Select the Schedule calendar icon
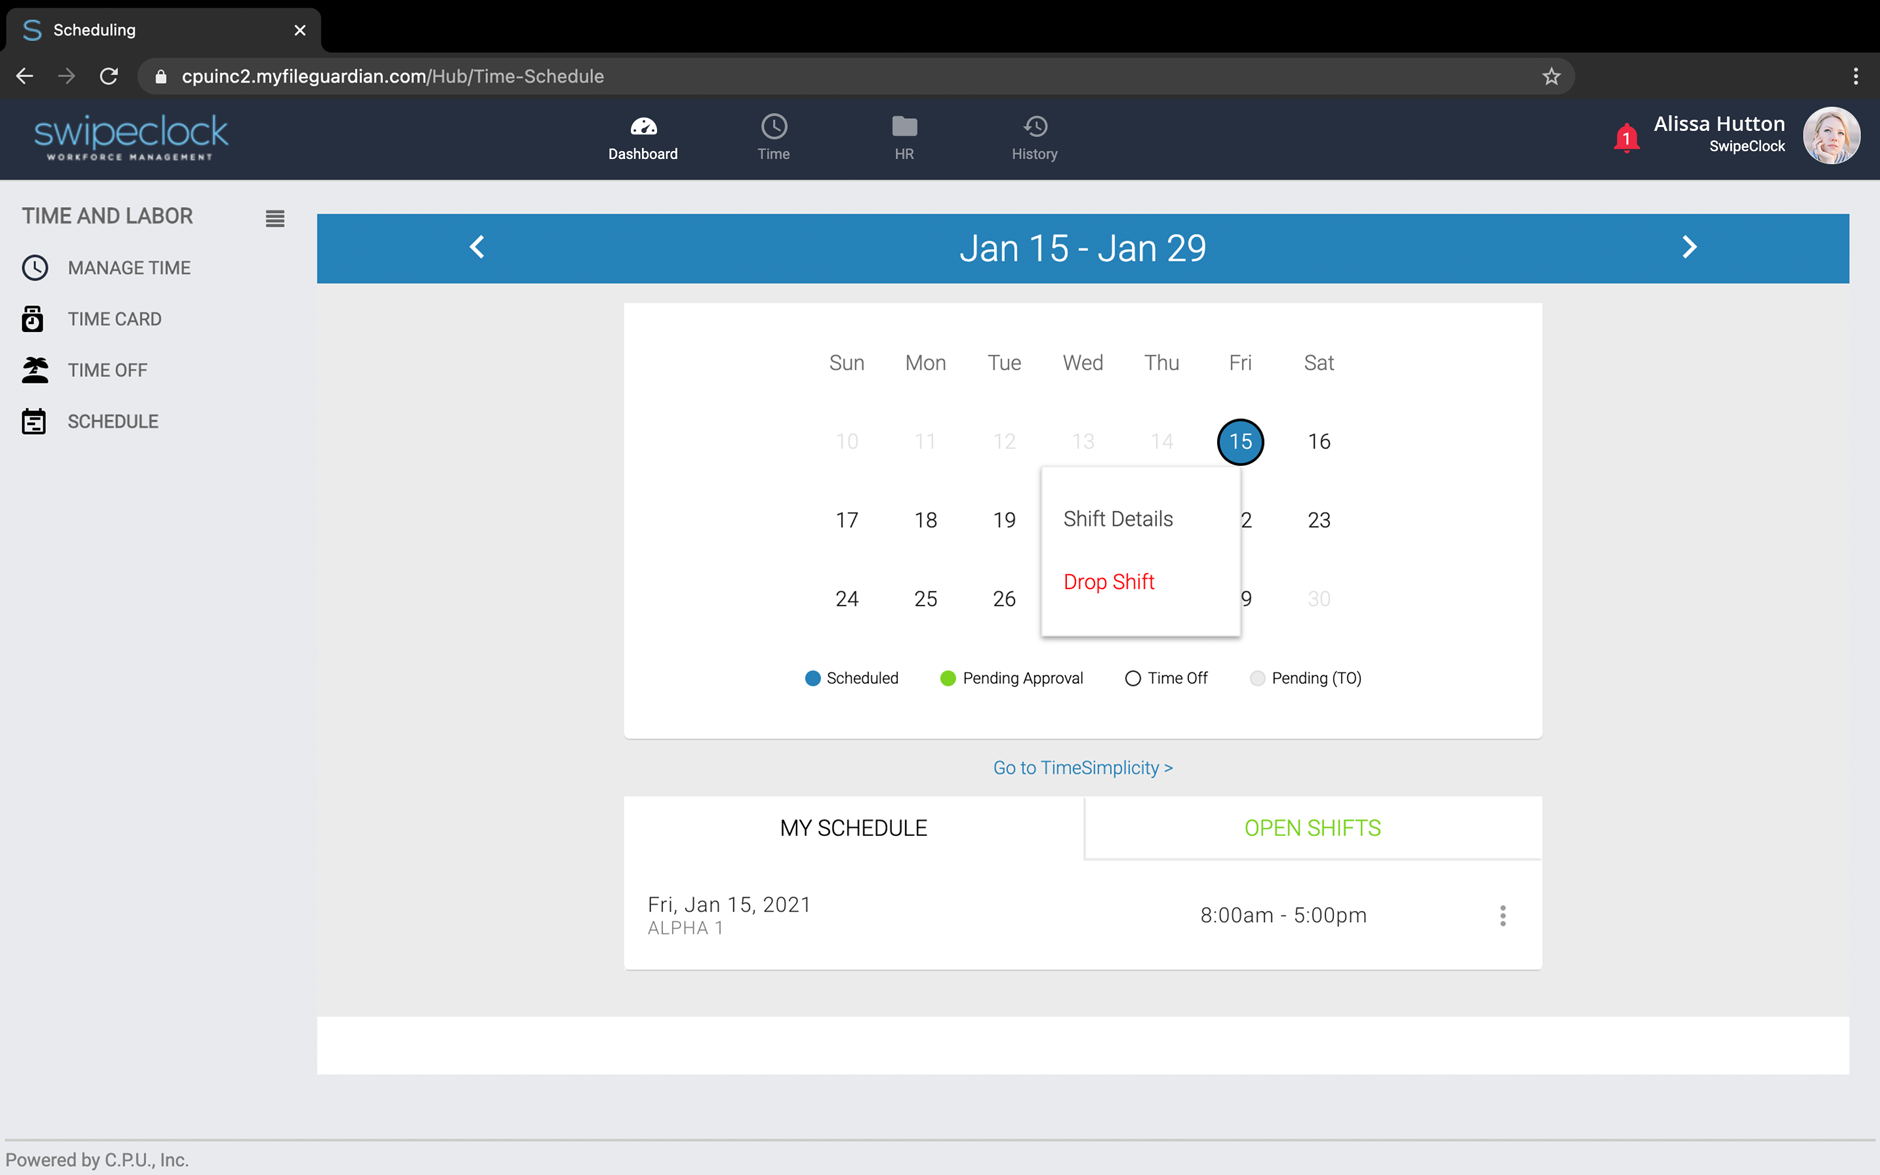Screen dimensions: 1880x1175 pyautogui.click(x=35, y=421)
